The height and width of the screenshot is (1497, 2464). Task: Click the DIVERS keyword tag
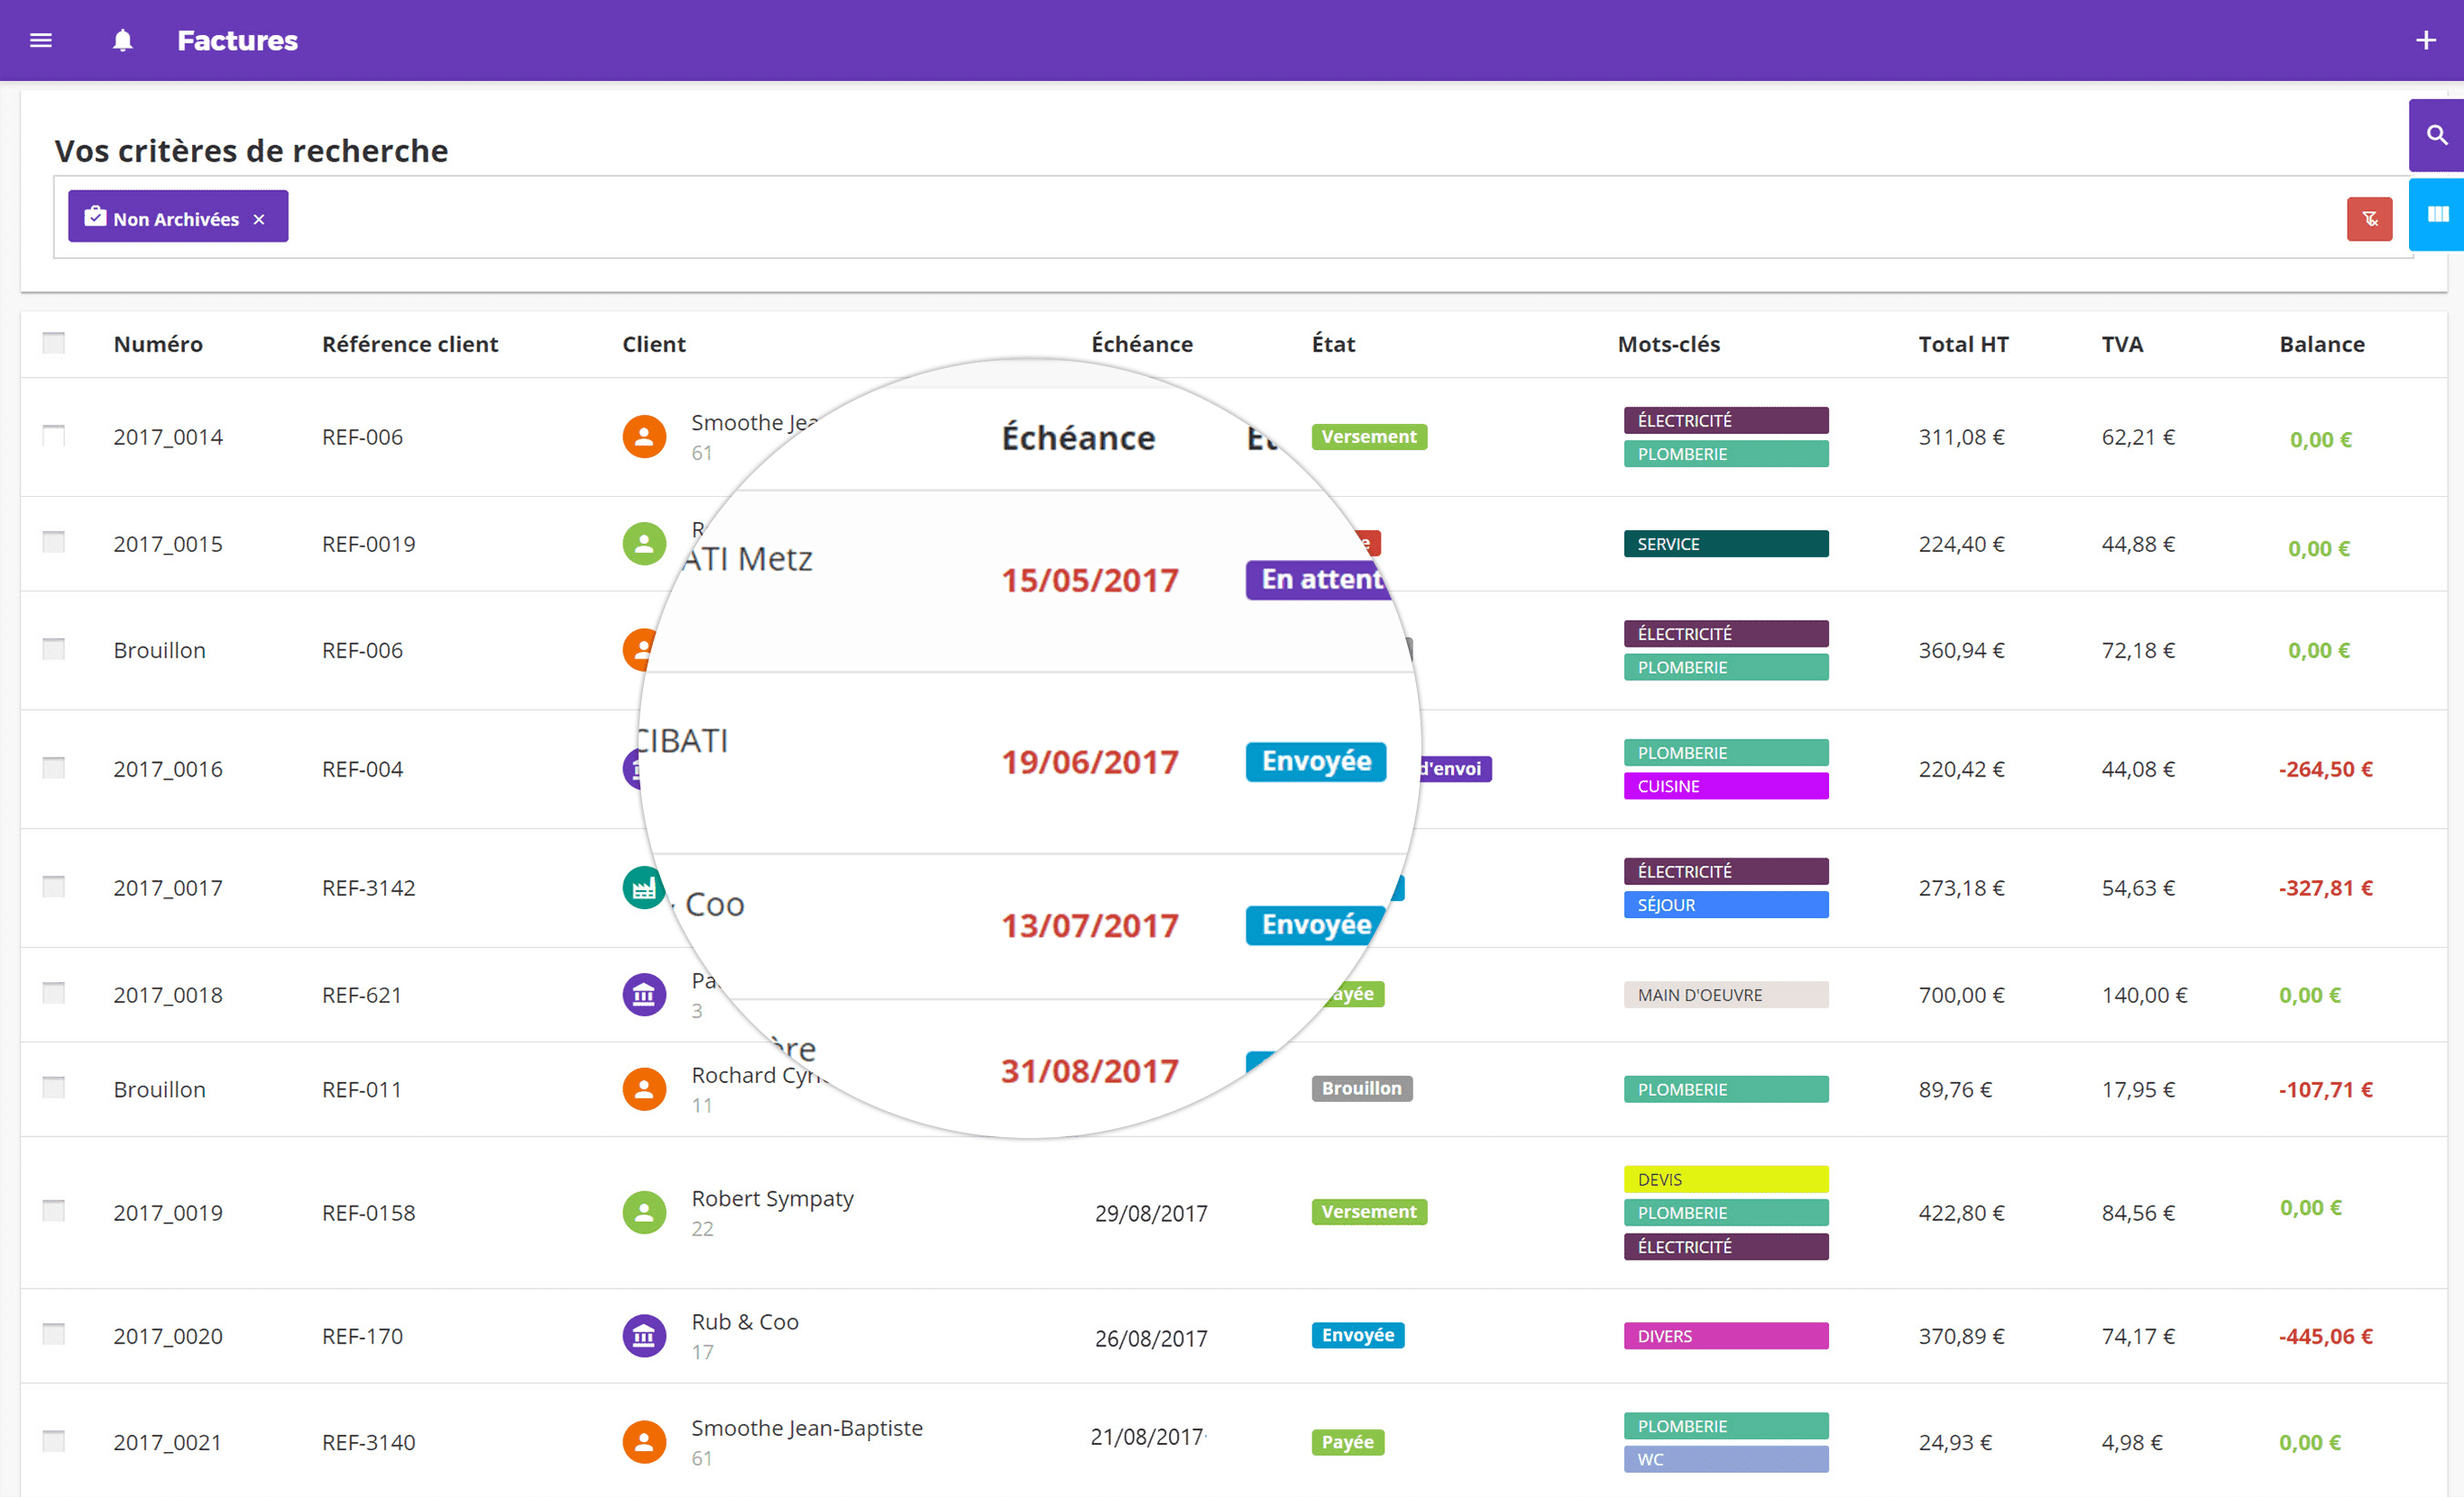[1725, 1336]
